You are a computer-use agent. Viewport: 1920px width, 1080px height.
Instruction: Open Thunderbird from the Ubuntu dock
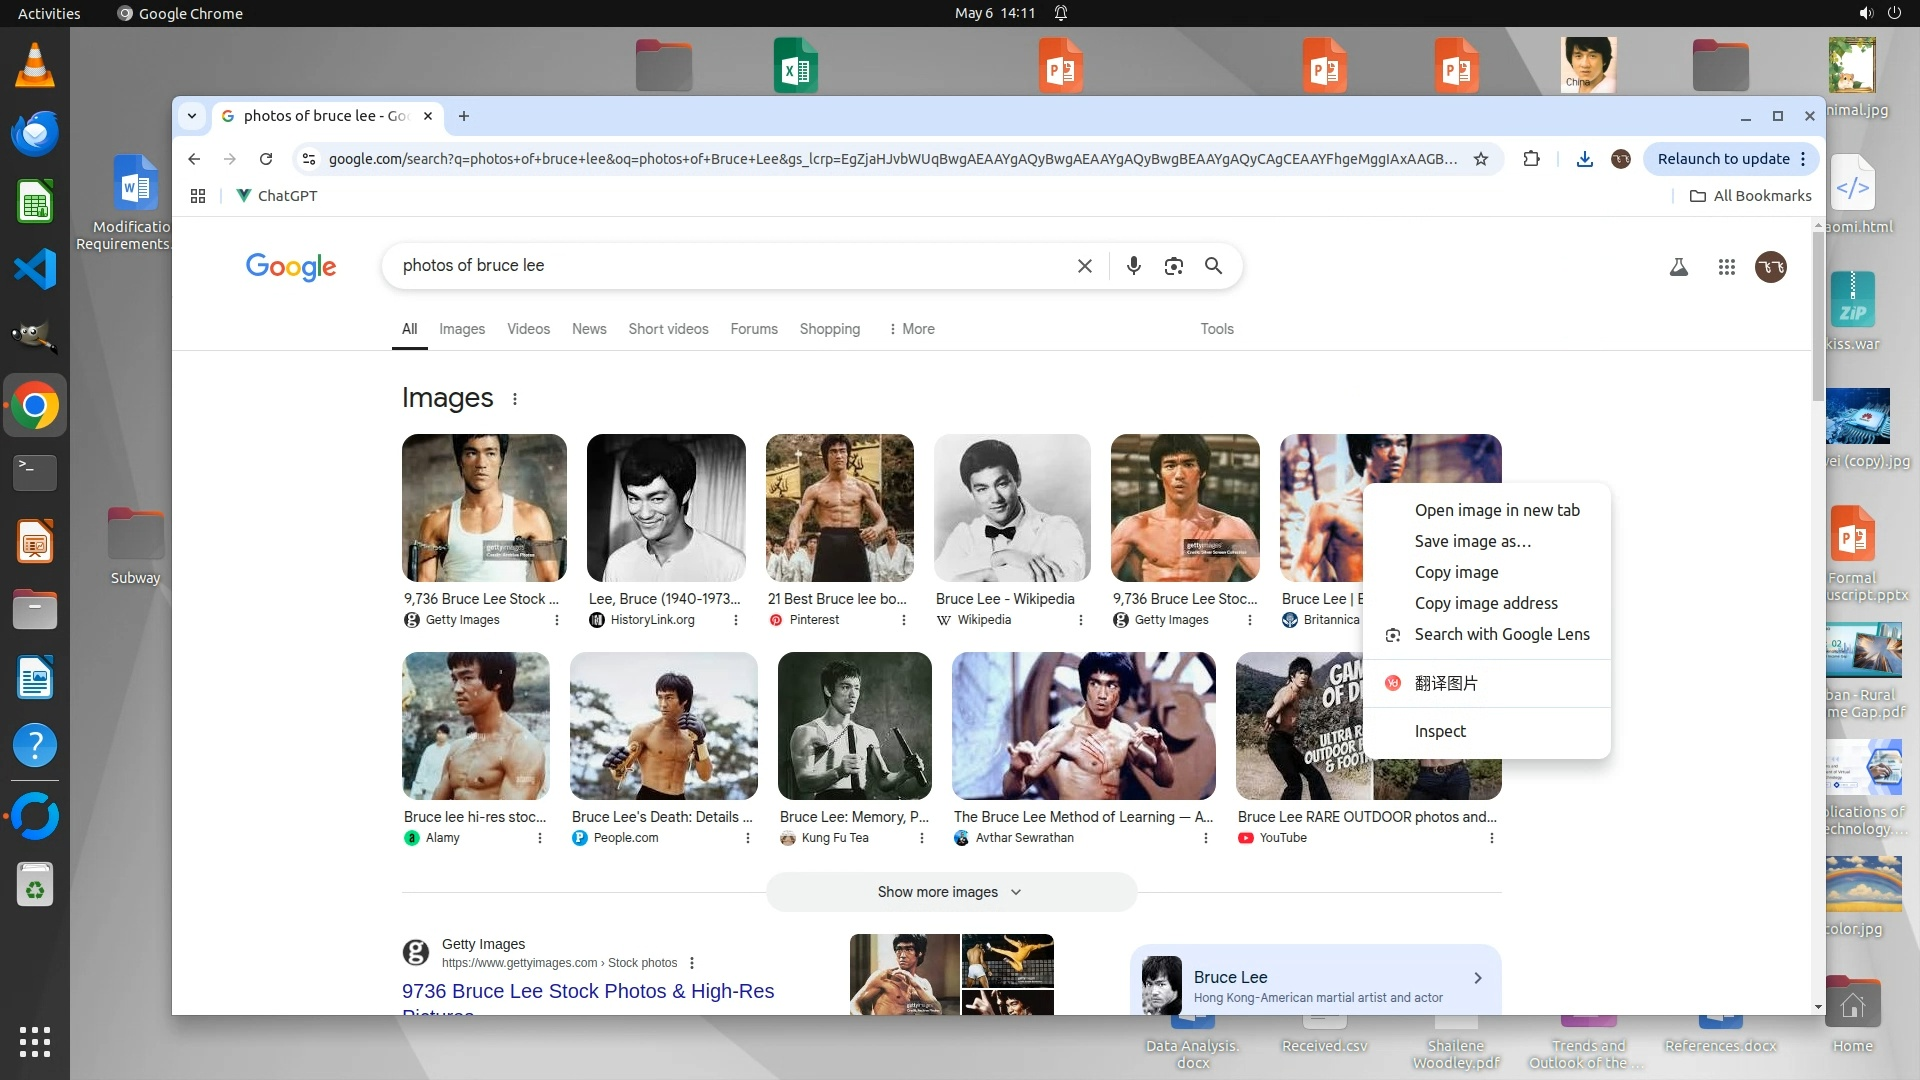[35, 134]
